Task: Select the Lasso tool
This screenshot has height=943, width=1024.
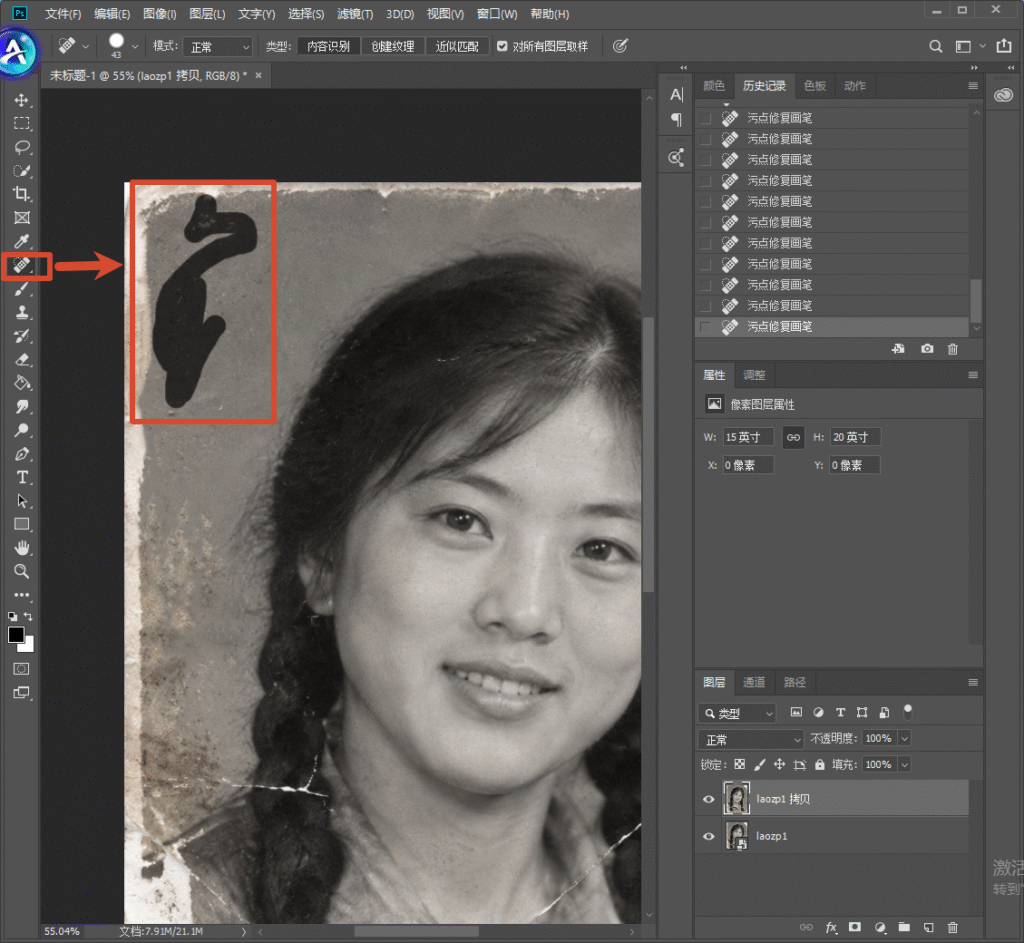Action: 22,147
